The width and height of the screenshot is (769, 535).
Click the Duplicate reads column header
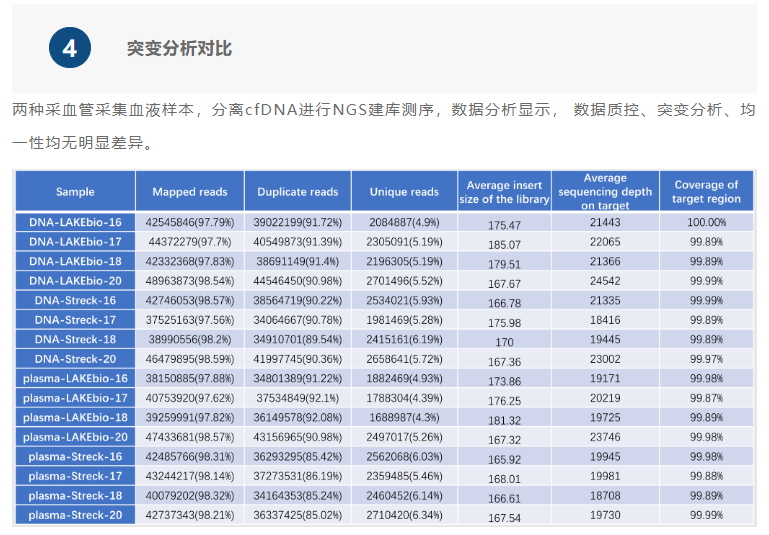point(297,192)
